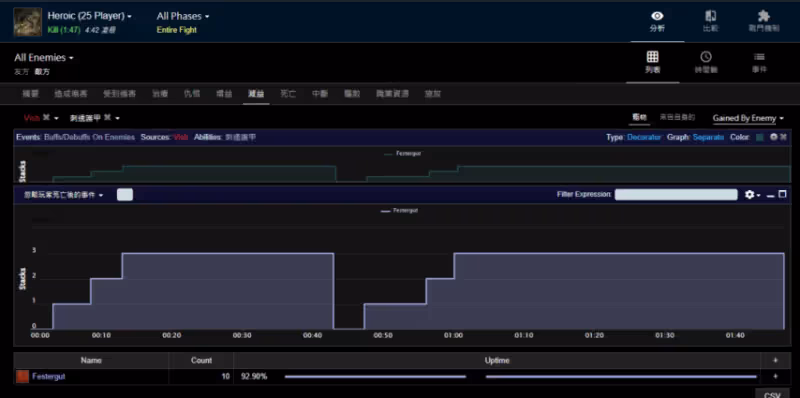Open the Heroic (25 Player) difficulty dropdown

(90, 16)
